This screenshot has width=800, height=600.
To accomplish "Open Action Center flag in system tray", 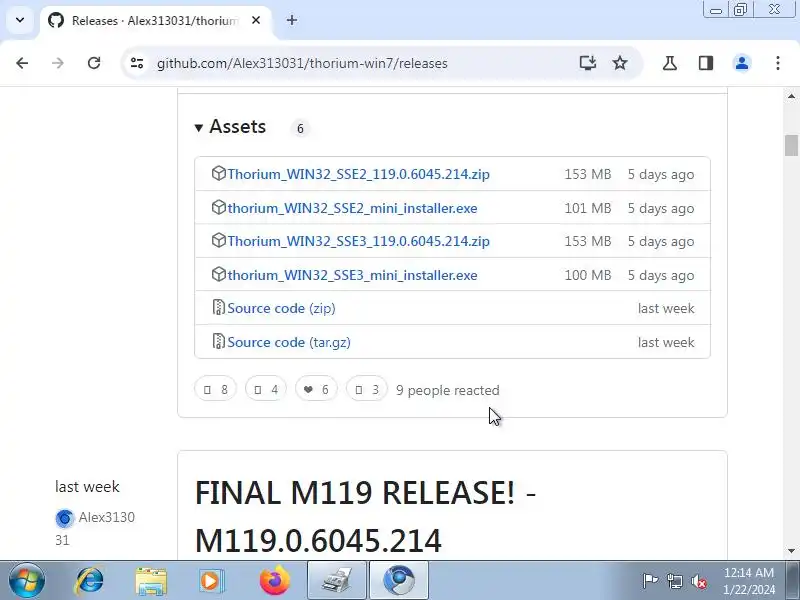I will click(650, 581).
